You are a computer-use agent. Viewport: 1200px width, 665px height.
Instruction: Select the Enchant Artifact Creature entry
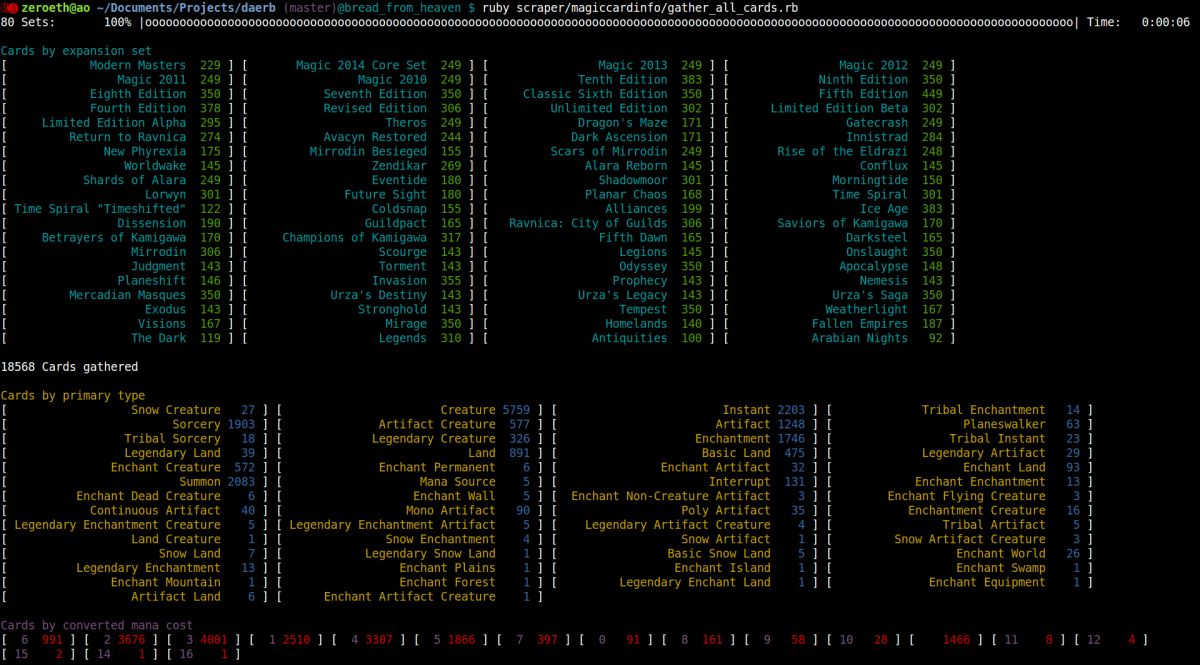tap(428, 597)
